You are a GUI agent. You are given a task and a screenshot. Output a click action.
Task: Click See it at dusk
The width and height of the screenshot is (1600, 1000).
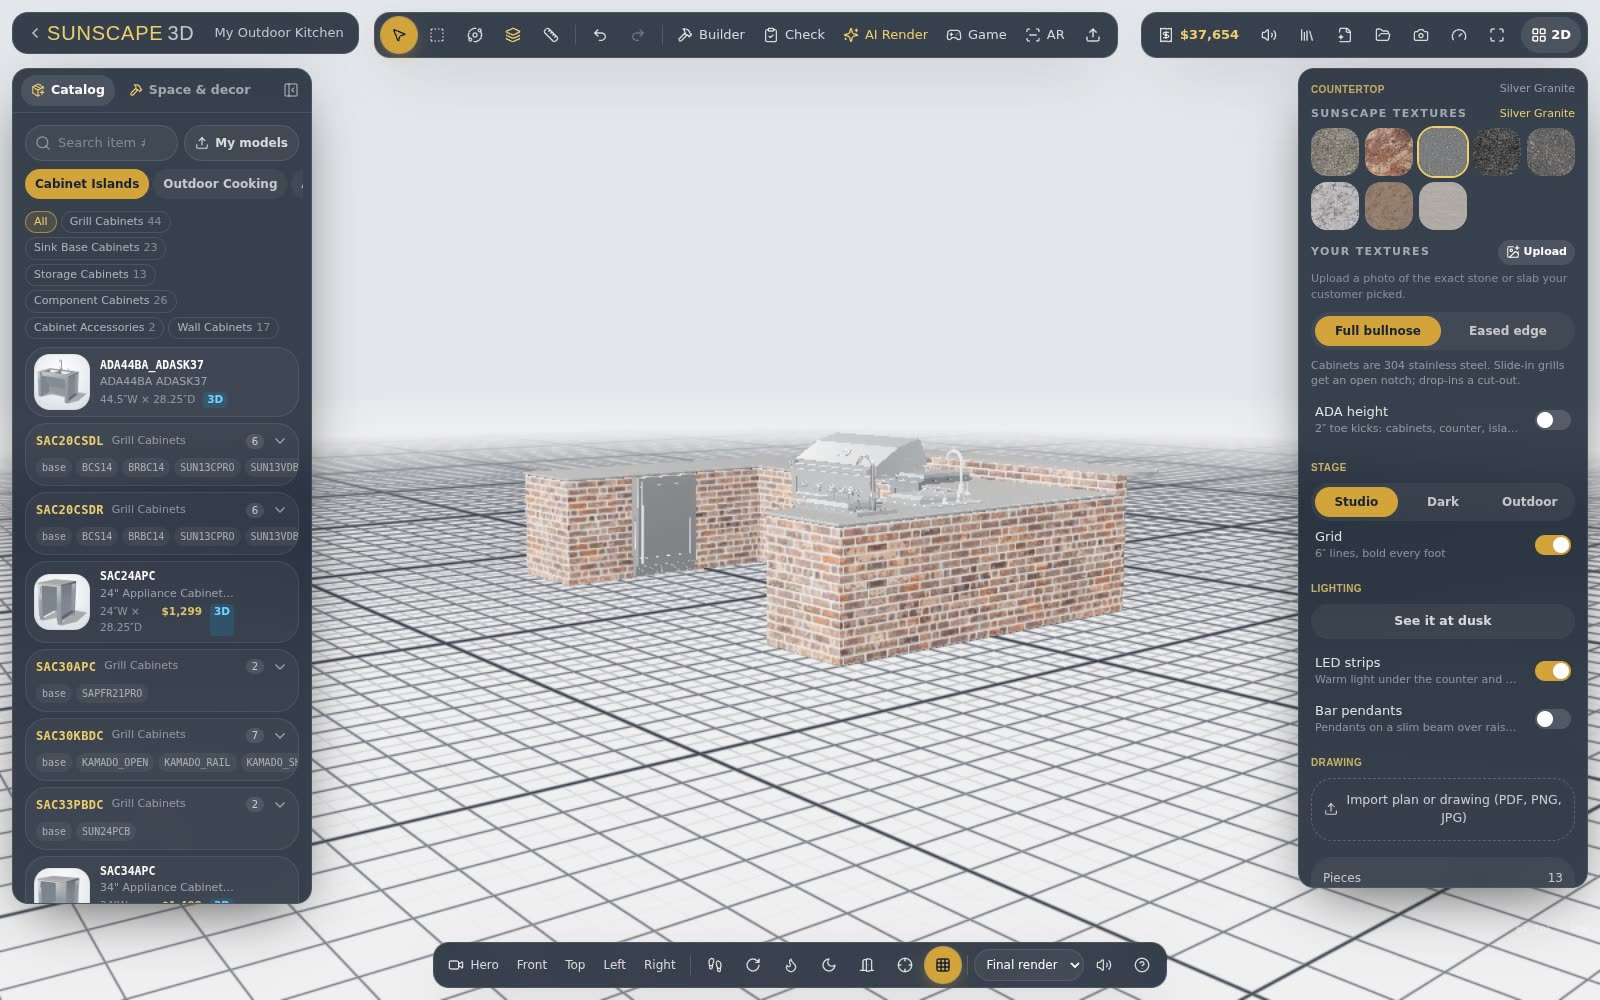click(1442, 621)
